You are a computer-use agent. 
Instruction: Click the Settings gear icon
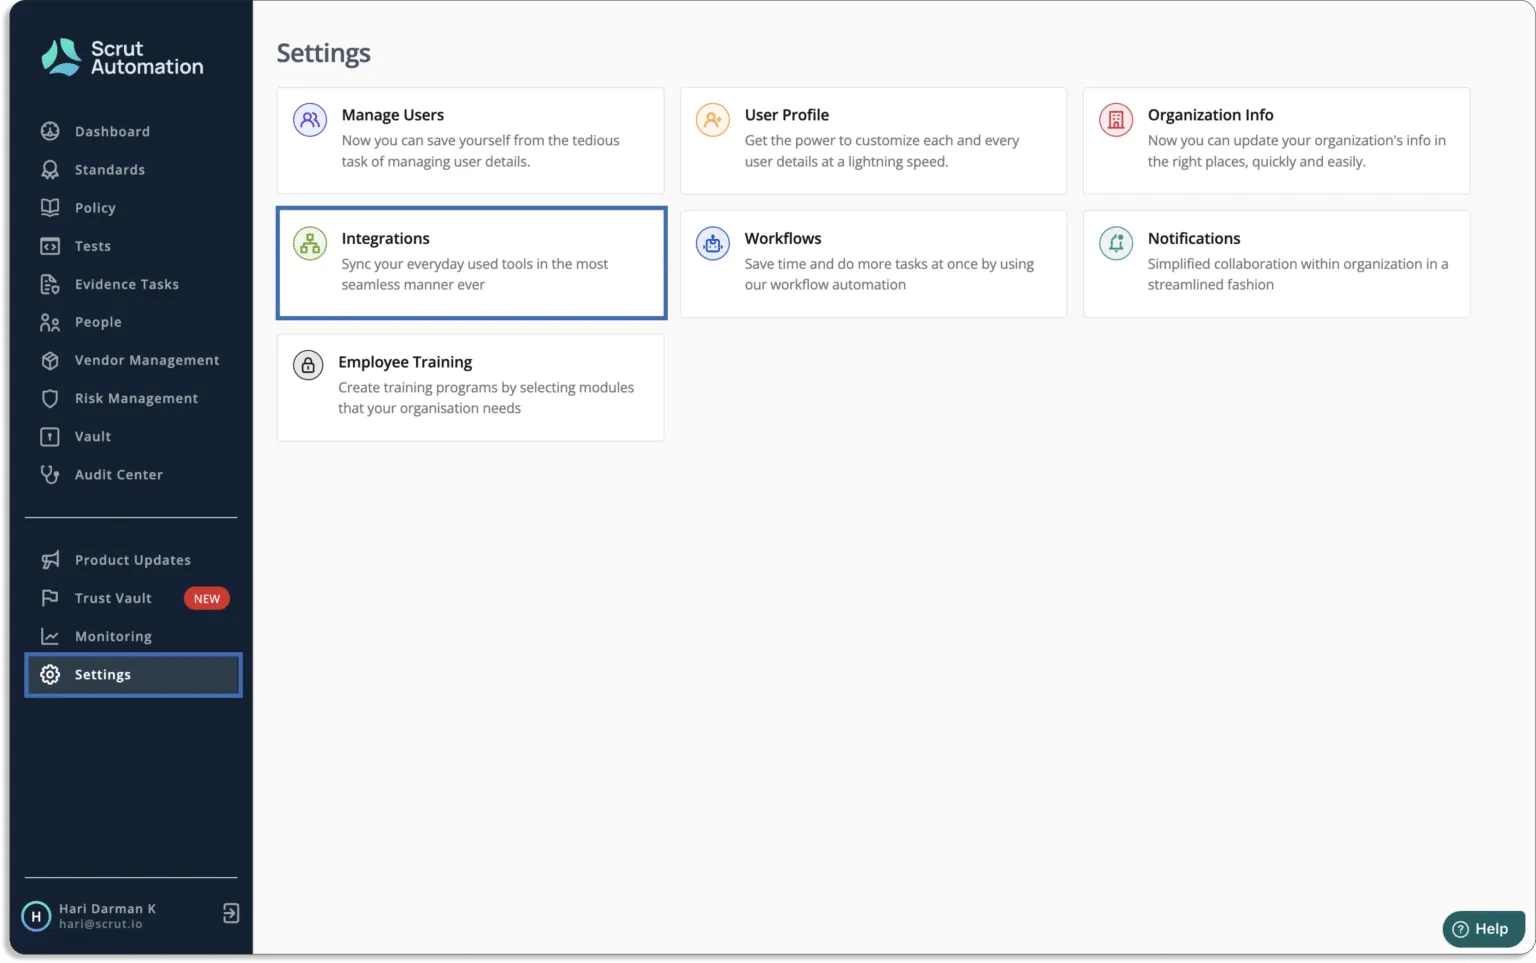tap(50, 675)
